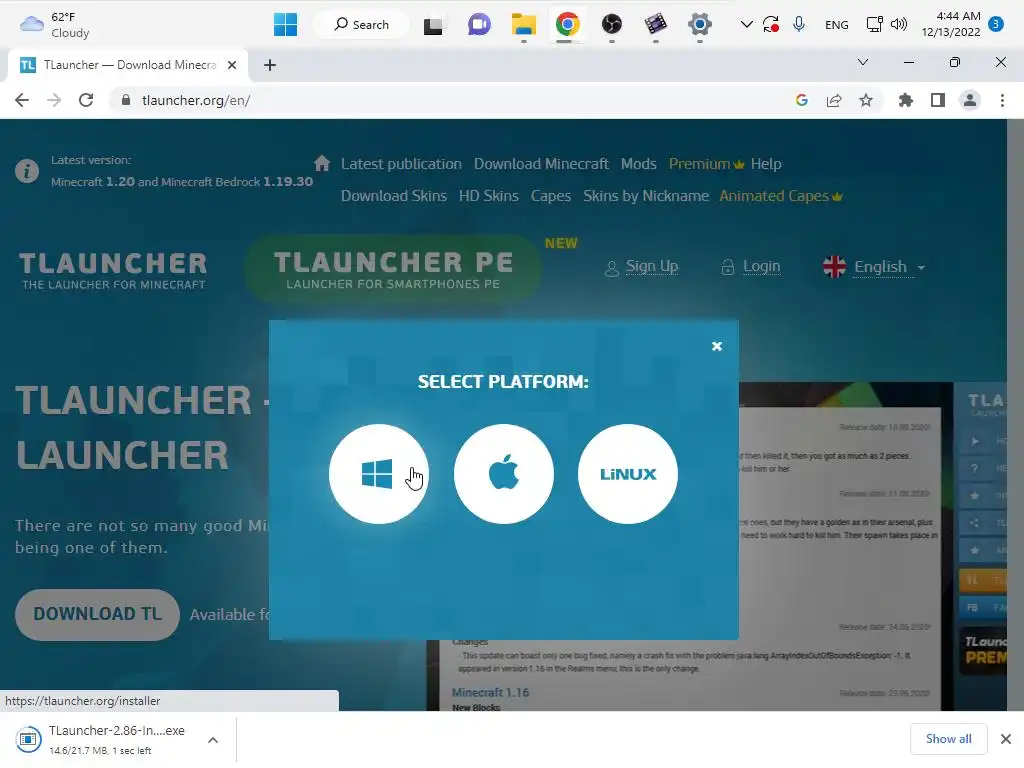Show hidden system tray icons
The width and height of the screenshot is (1024, 768).
(746, 25)
